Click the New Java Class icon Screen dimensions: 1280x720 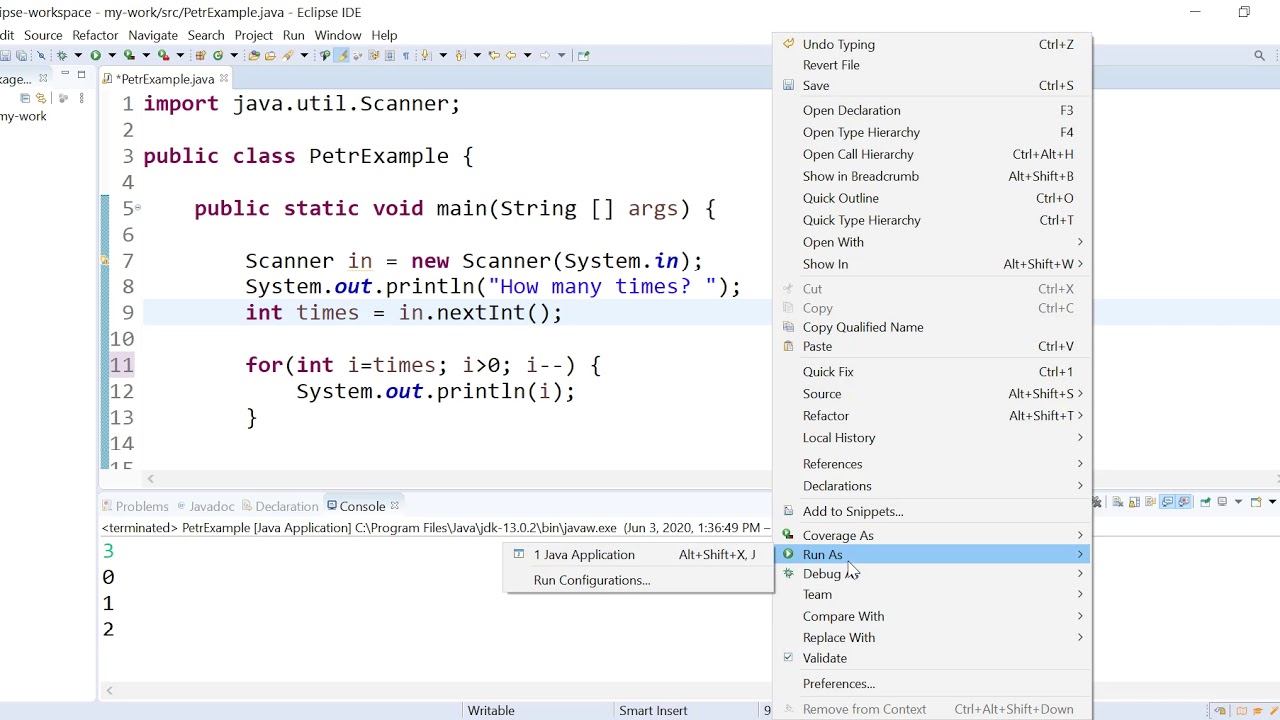tap(217, 56)
